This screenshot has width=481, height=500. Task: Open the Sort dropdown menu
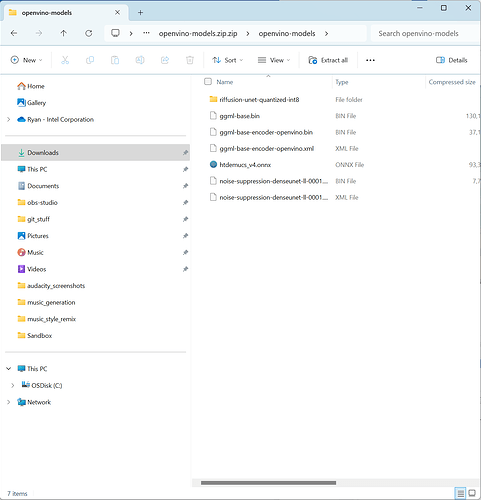point(228,60)
